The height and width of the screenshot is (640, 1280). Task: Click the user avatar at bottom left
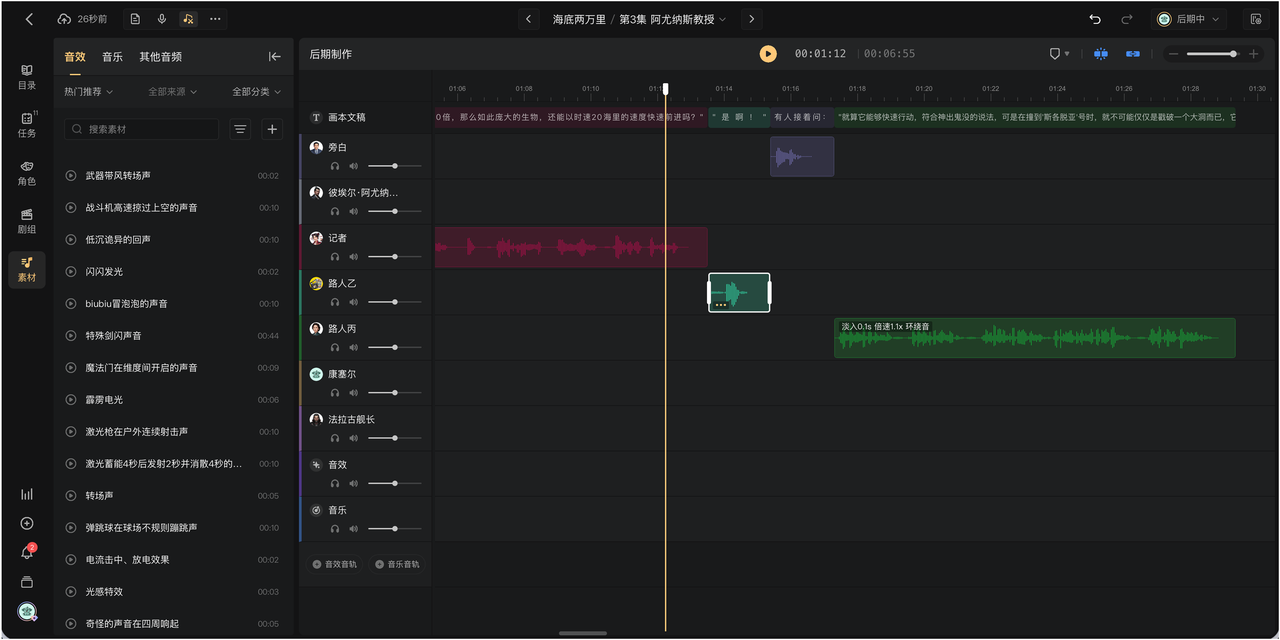point(27,611)
